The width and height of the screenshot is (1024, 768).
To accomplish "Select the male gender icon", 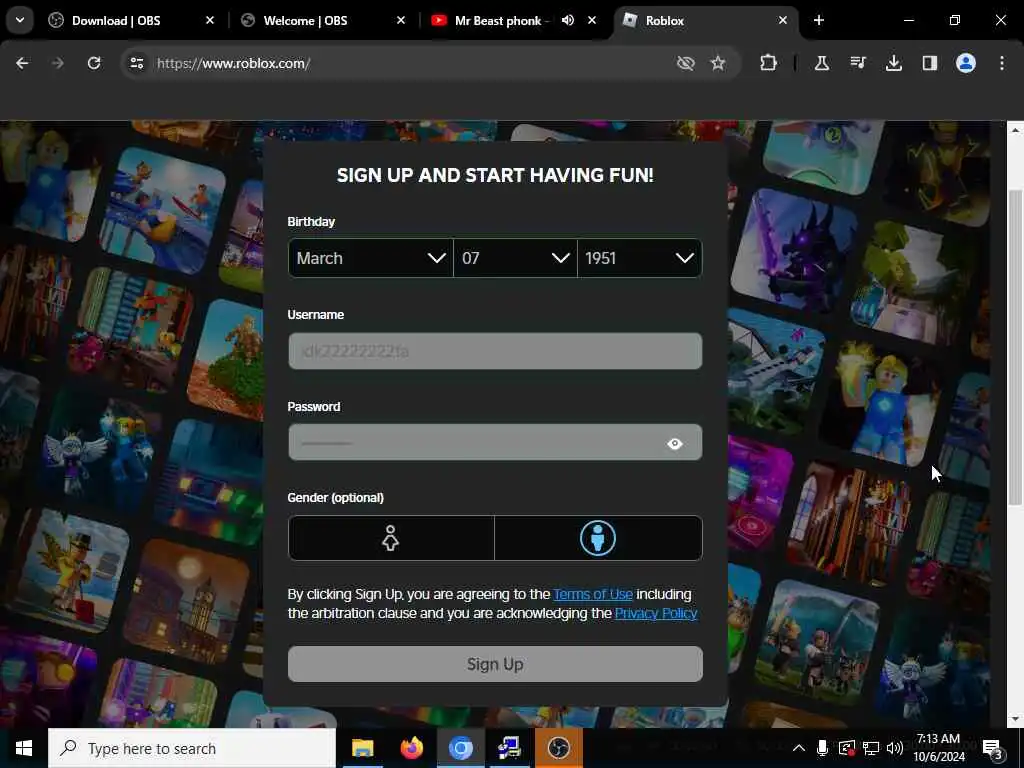I will (598, 538).
